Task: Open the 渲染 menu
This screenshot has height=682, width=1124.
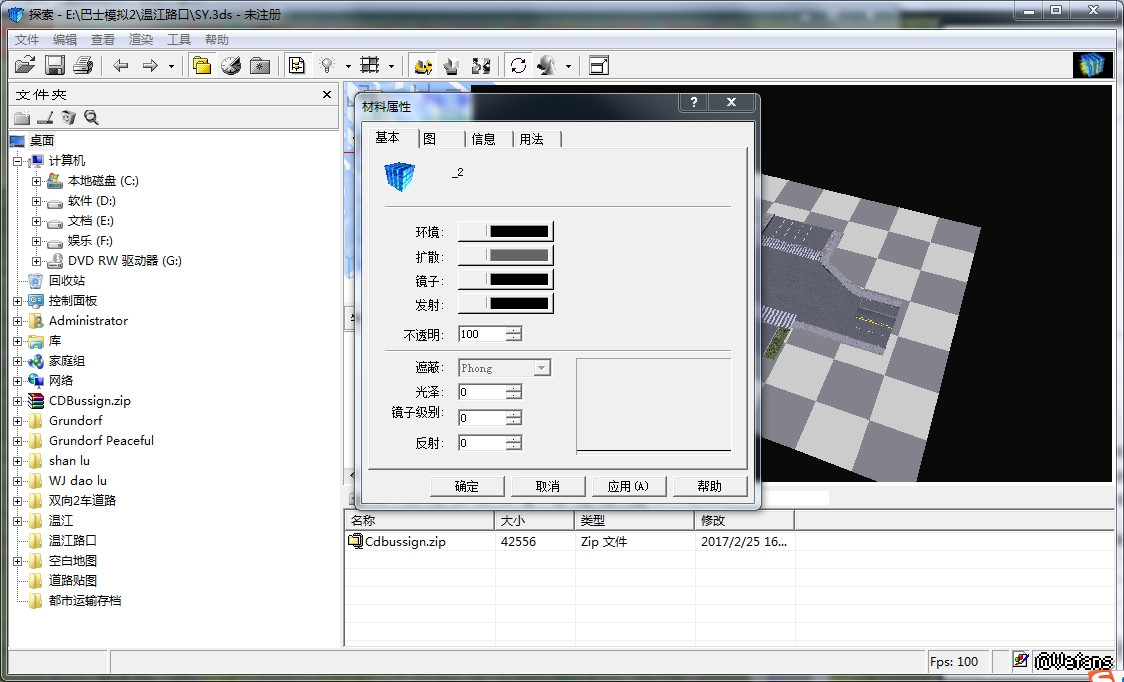Action: [x=141, y=40]
